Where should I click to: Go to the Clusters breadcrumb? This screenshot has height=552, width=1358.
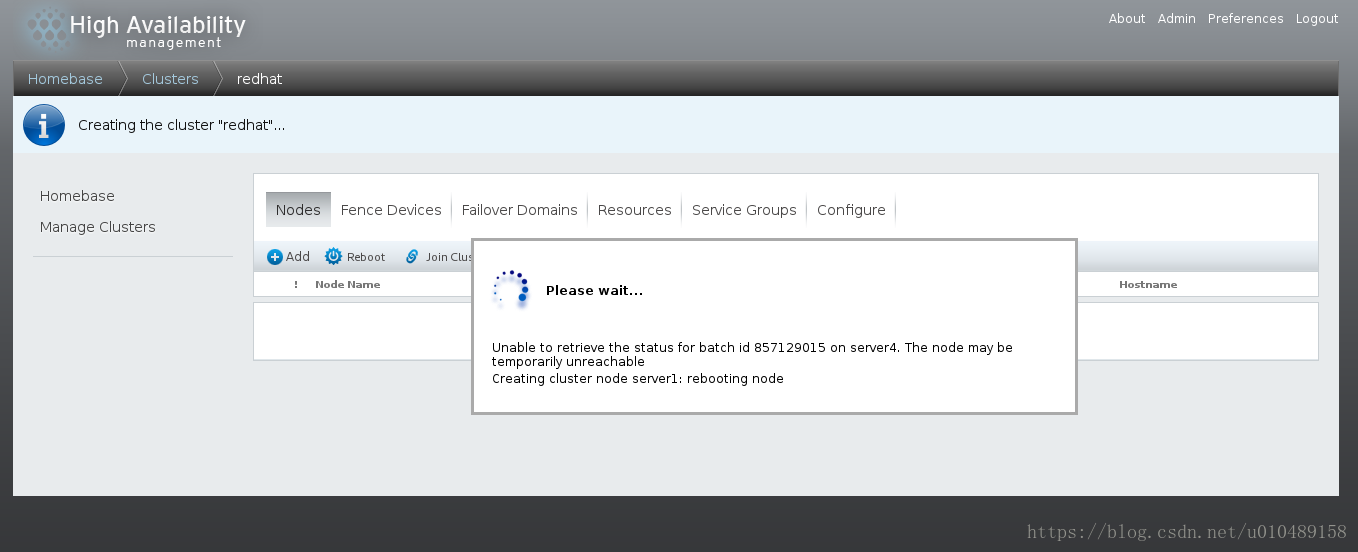170,79
